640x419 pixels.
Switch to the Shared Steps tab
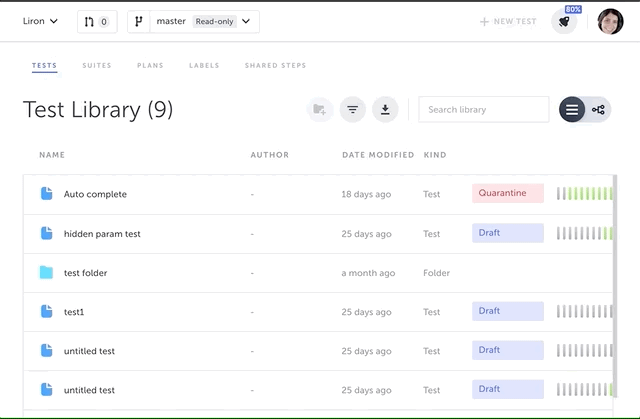[276, 65]
